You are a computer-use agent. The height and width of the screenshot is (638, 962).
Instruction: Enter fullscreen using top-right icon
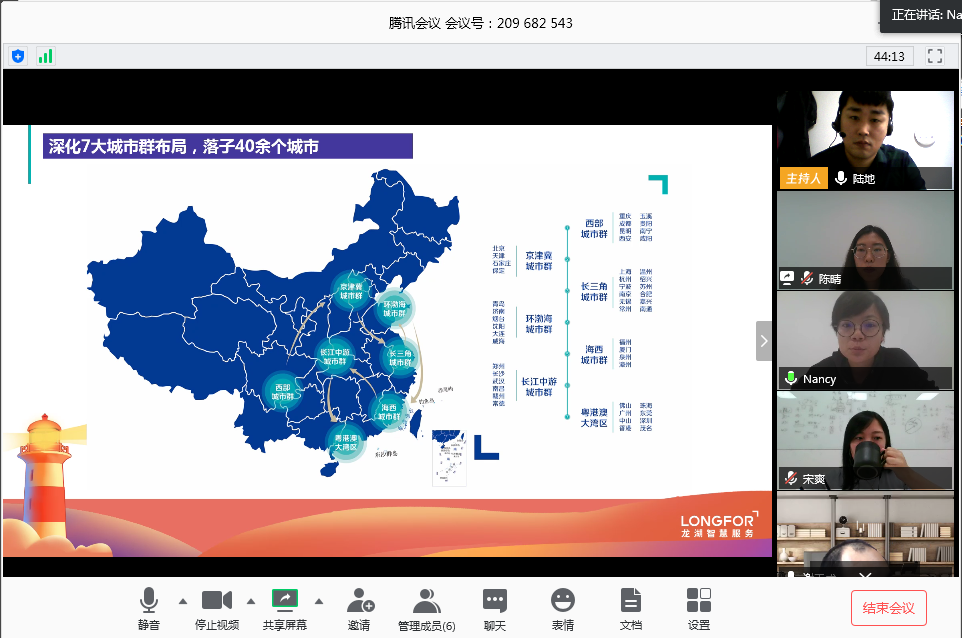click(935, 56)
